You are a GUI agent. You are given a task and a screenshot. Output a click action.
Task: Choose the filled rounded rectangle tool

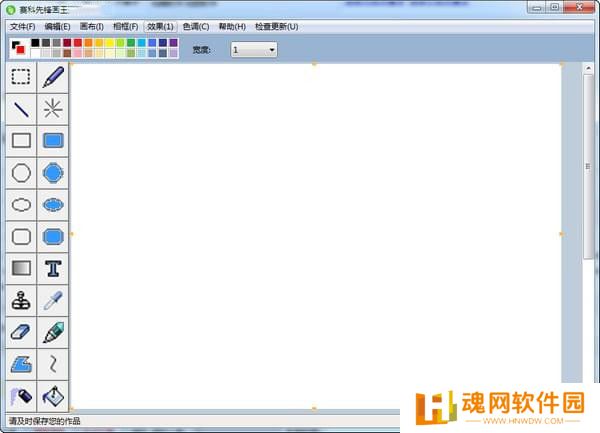53,237
